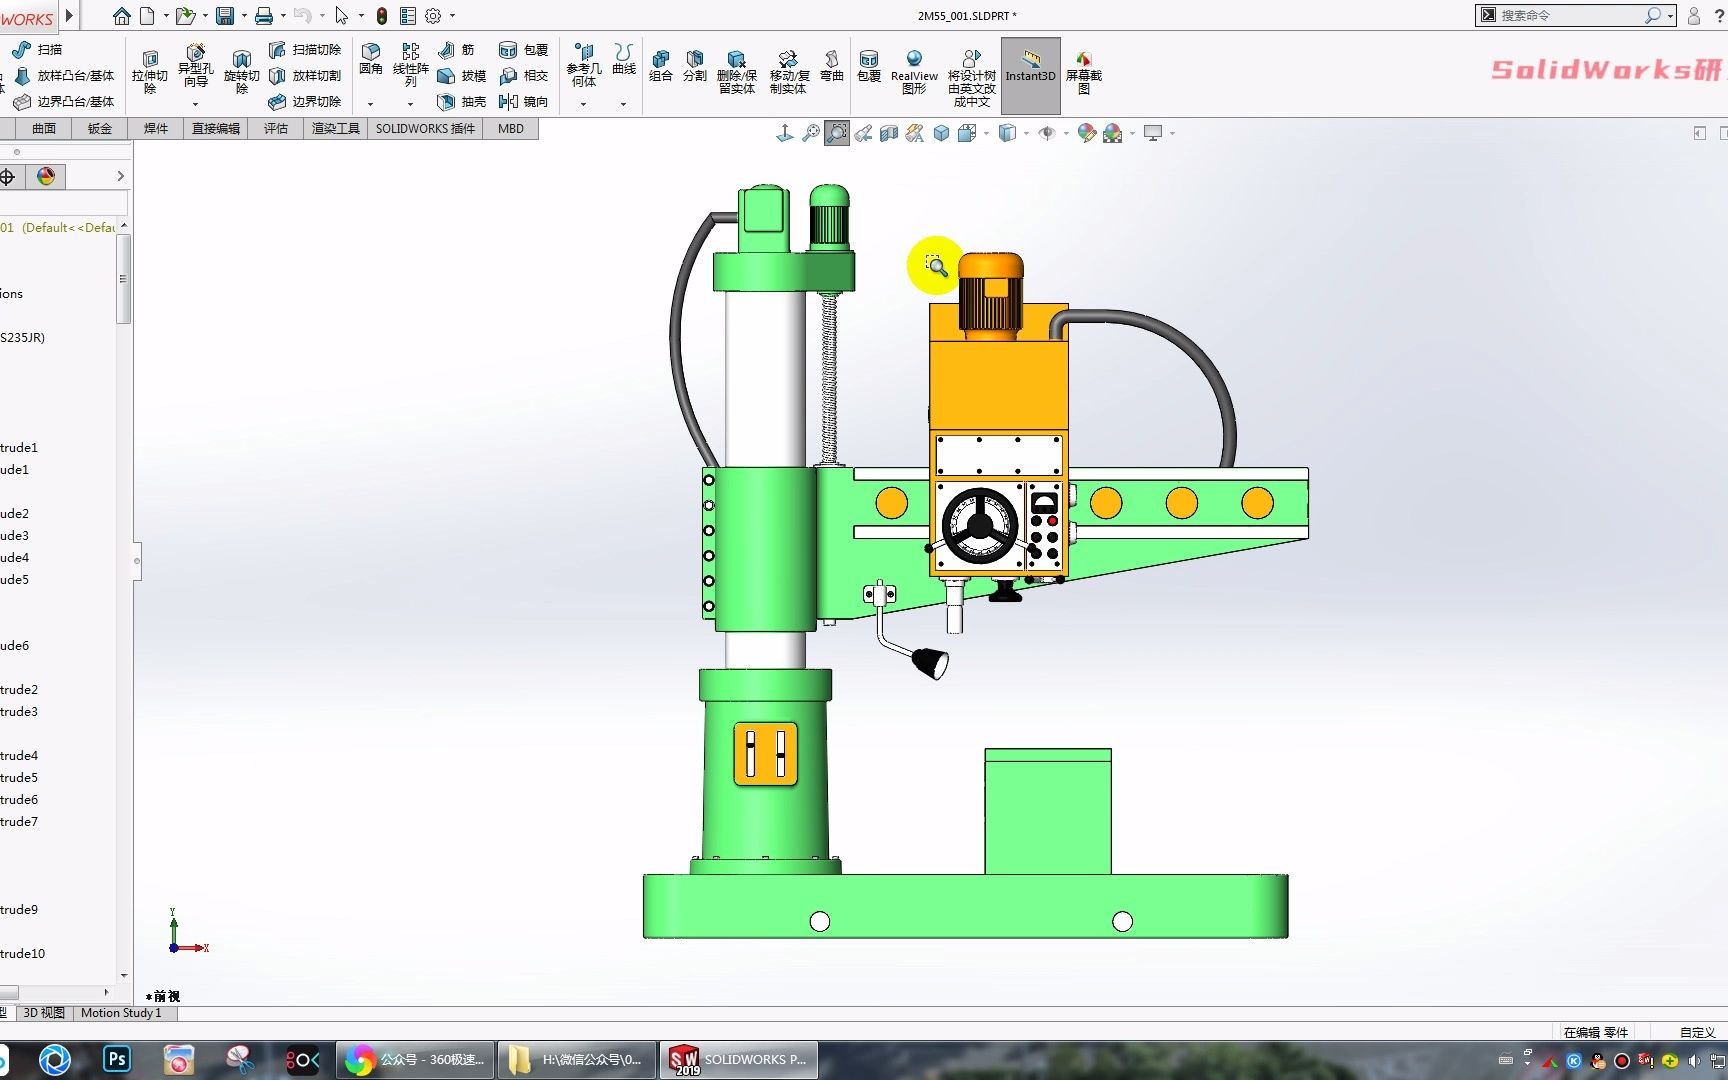
Task: Select the 放样切割 lofted cut tool
Action: pos(305,75)
